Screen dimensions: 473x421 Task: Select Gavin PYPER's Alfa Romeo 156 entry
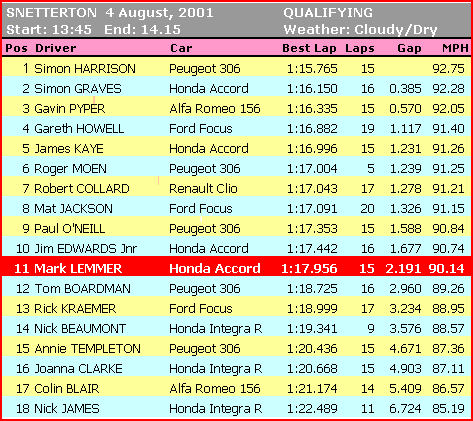click(215, 108)
